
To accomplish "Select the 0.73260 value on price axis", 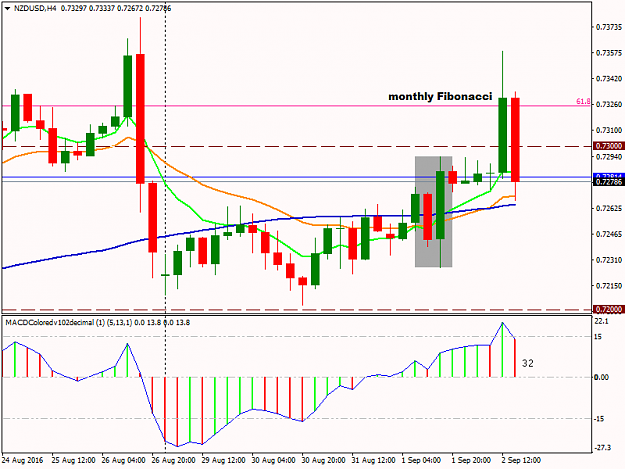I will pyautogui.click(x=609, y=104).
